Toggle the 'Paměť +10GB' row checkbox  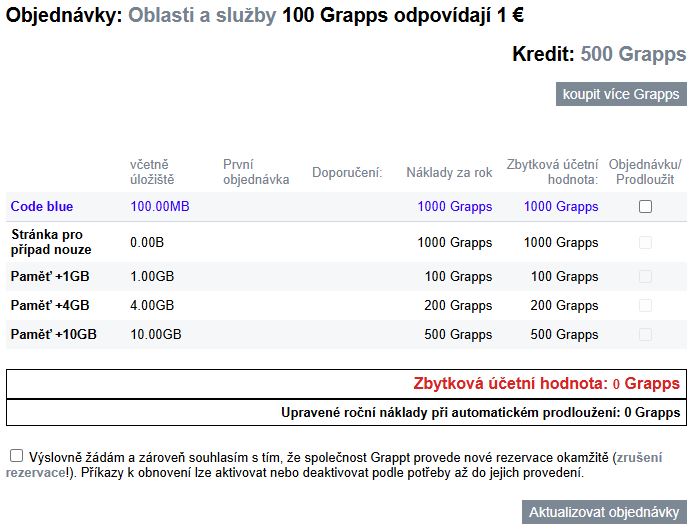click(x=645, y=334)
